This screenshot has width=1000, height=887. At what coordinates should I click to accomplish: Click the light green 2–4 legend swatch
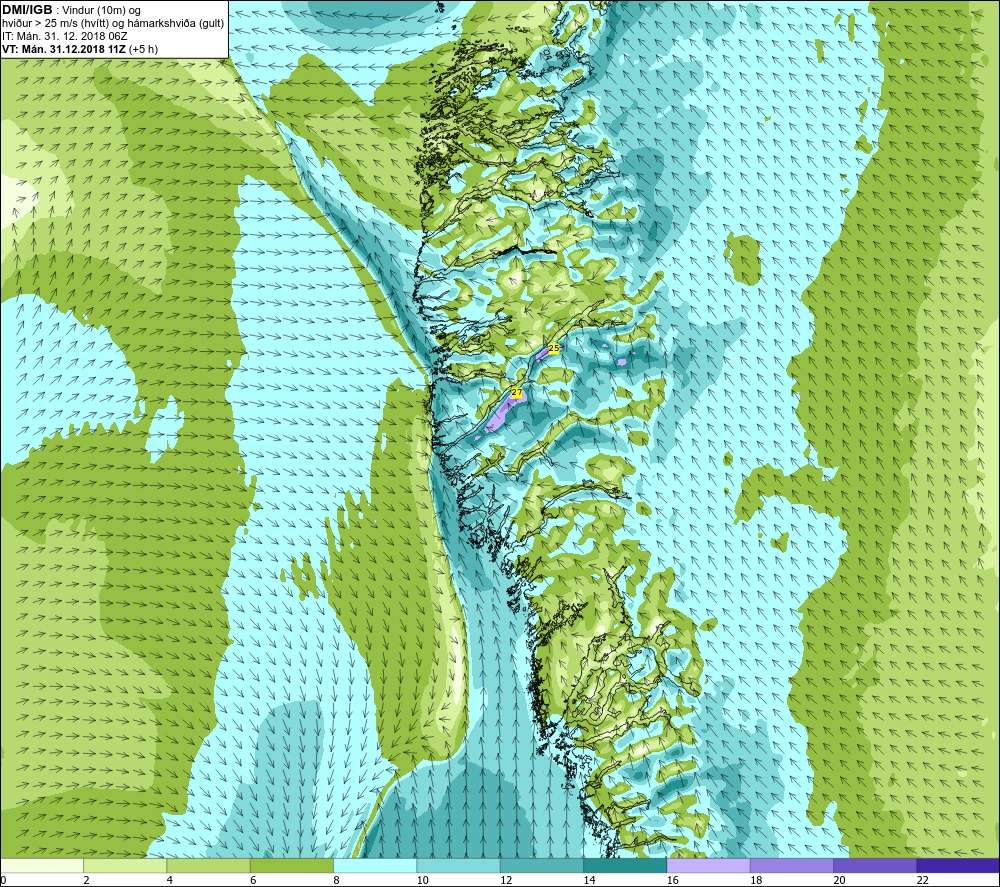(x=125, y=865)
